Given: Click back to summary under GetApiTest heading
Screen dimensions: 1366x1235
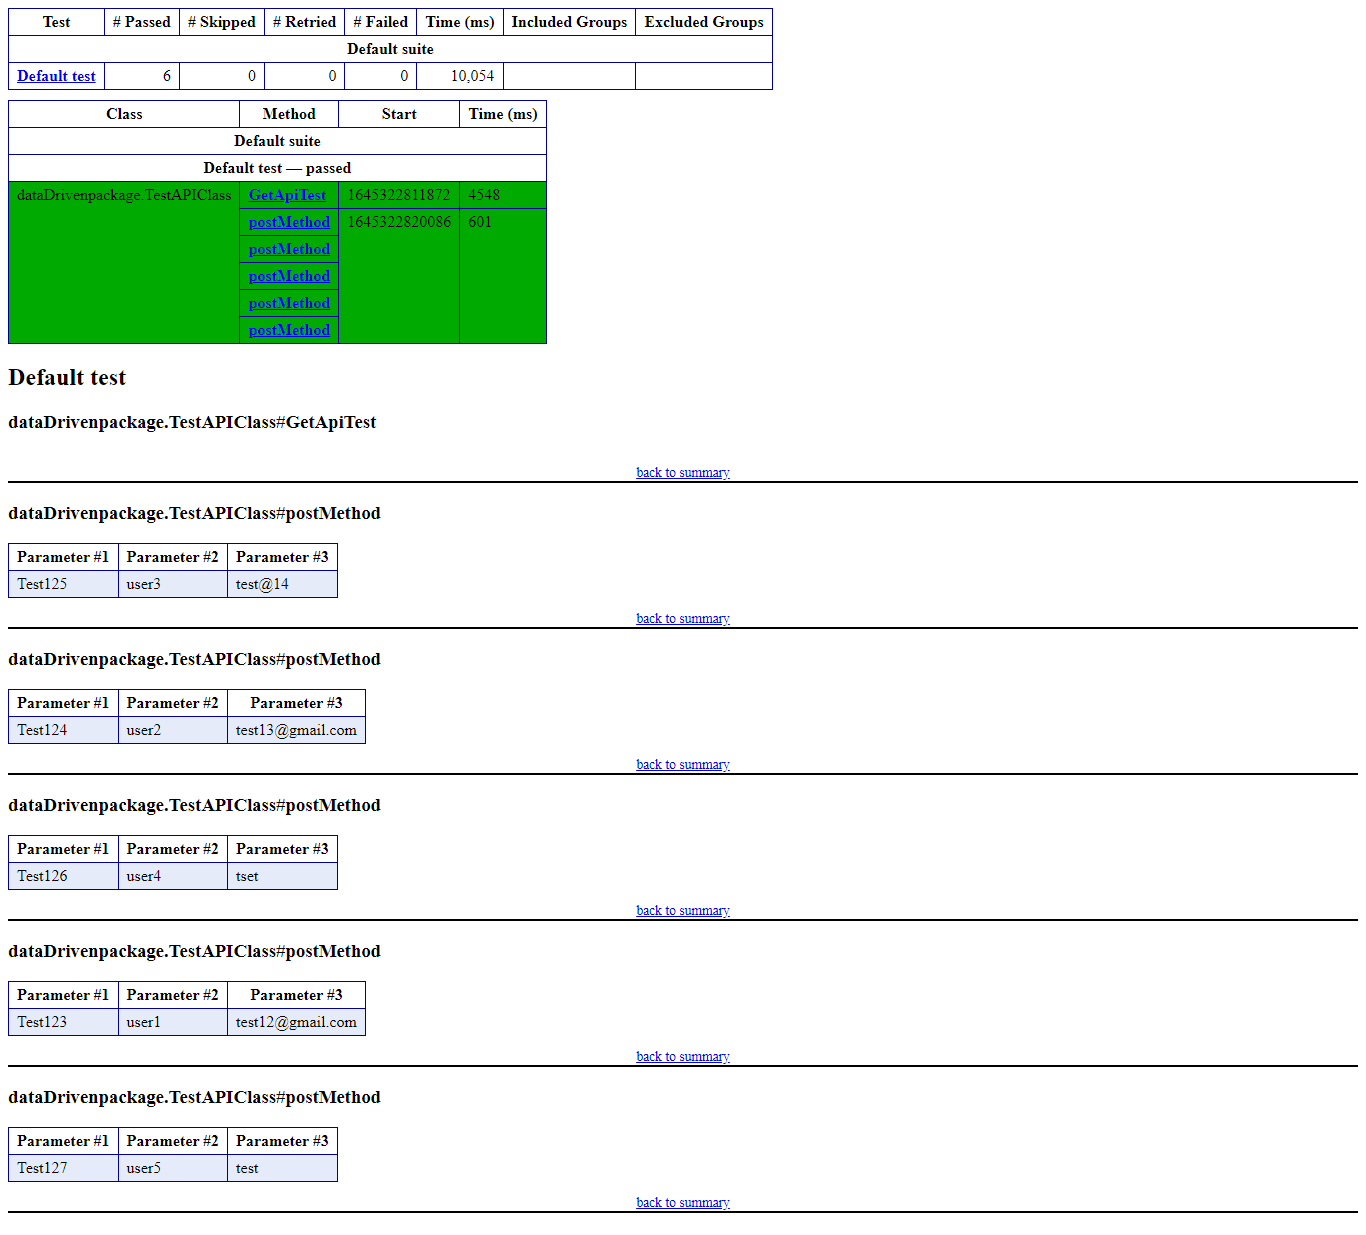Looking at the screenshot, I should [x=683, y=472].
